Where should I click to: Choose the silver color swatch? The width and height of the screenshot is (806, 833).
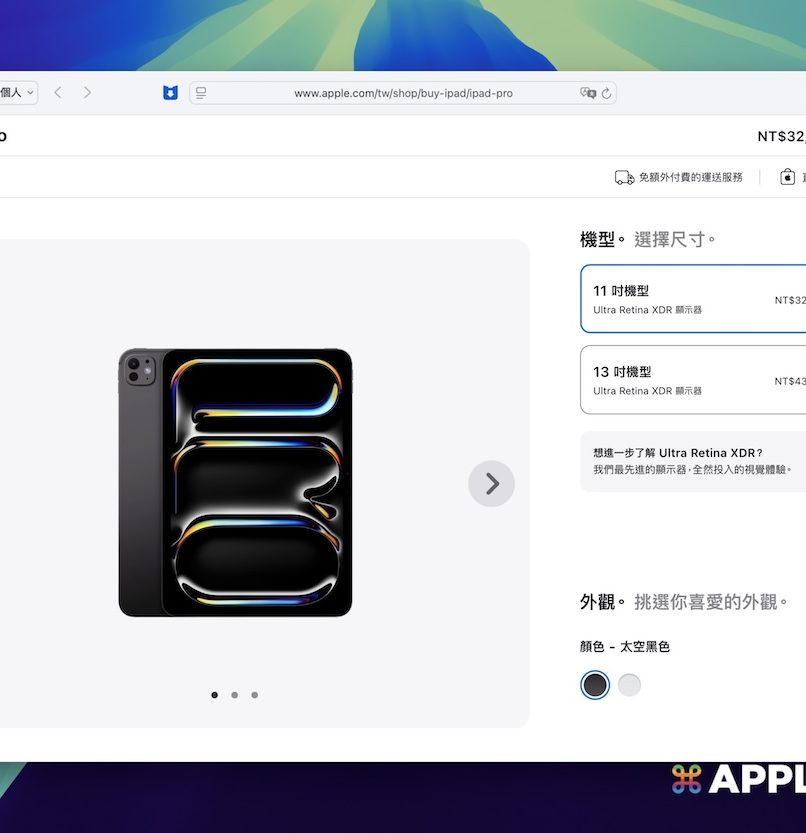[x=629, y=685]
